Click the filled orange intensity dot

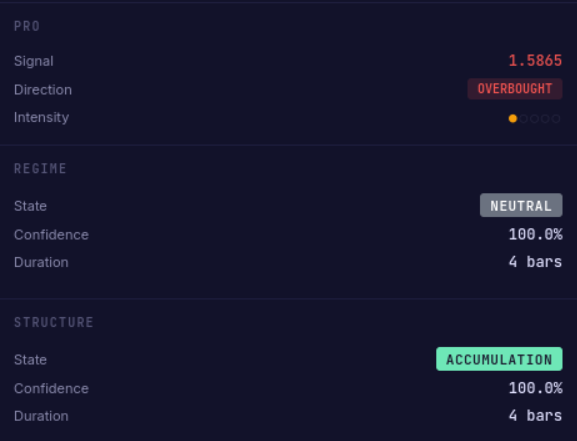[x=513, y=119]
